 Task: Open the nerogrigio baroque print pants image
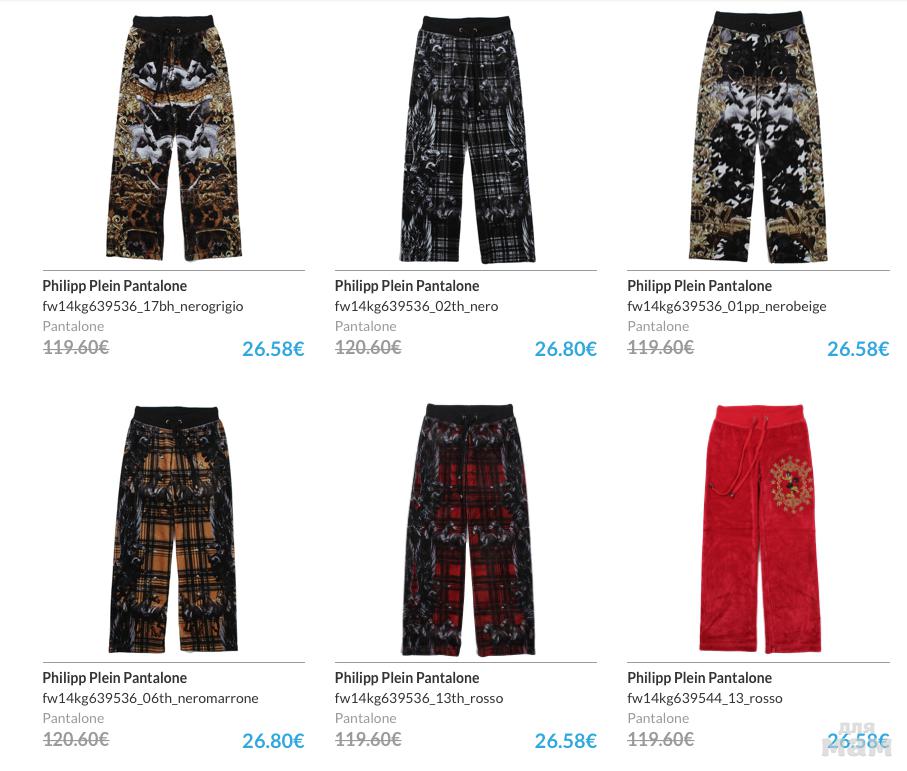pos(174,138)
